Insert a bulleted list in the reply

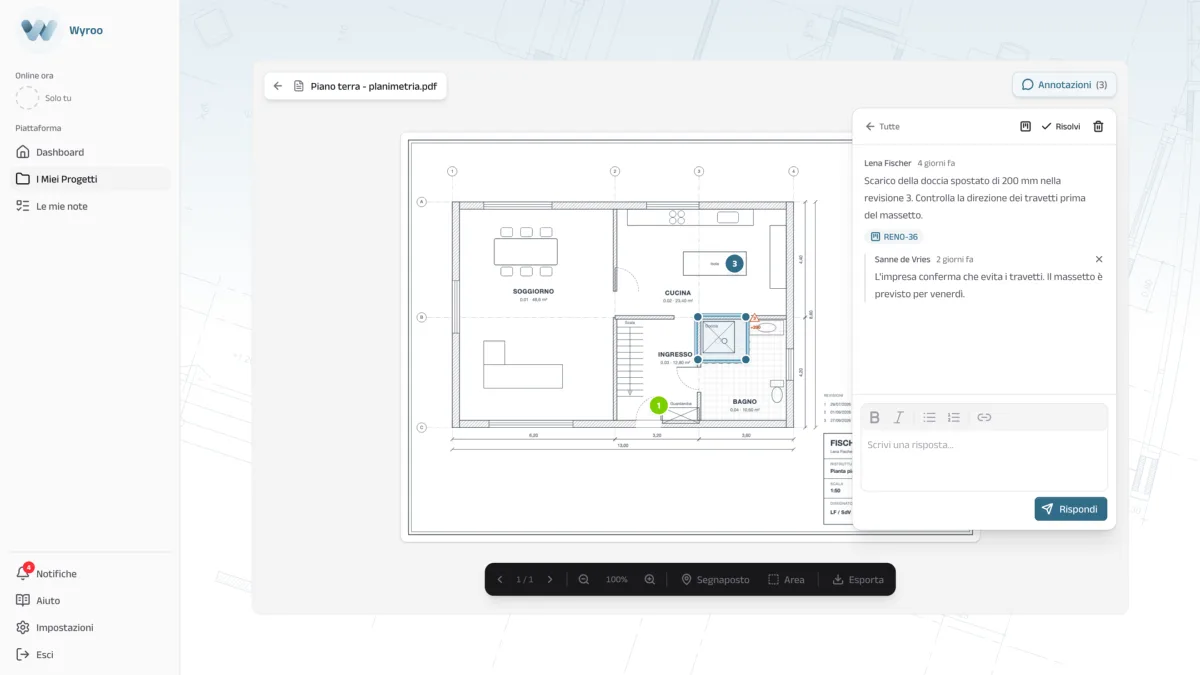tap(930, 417)
